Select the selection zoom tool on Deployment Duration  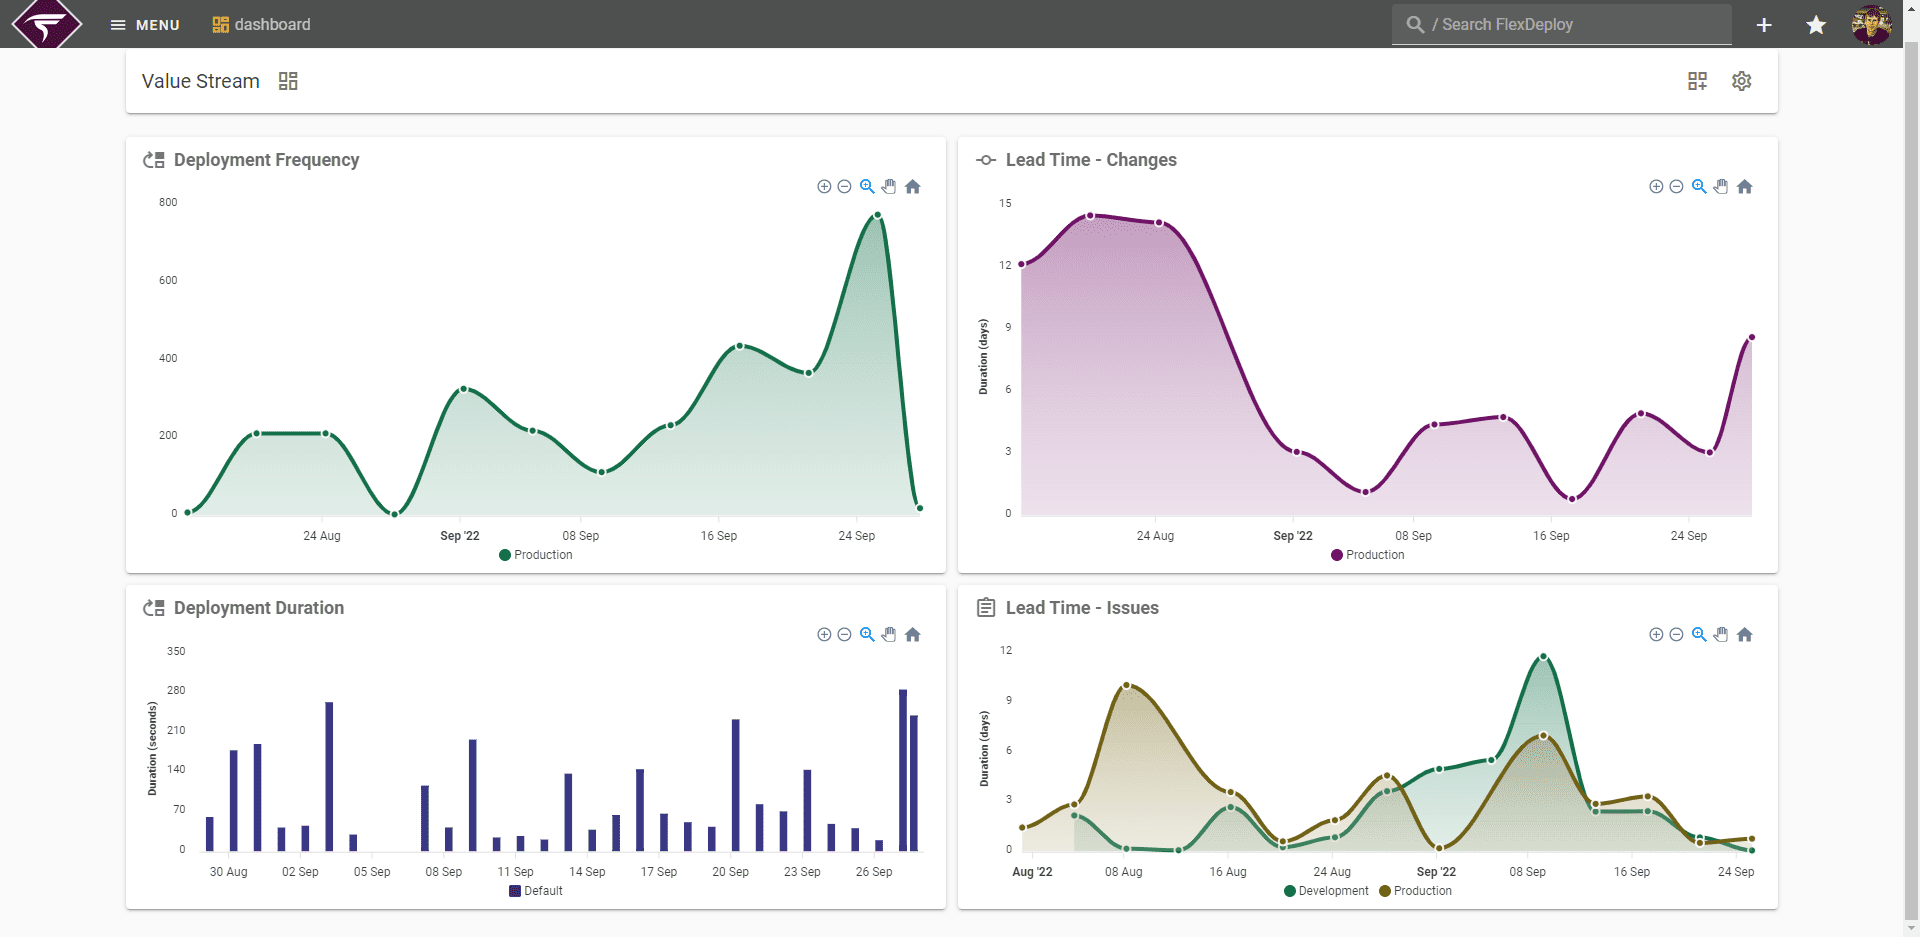[x=867, y=635]
